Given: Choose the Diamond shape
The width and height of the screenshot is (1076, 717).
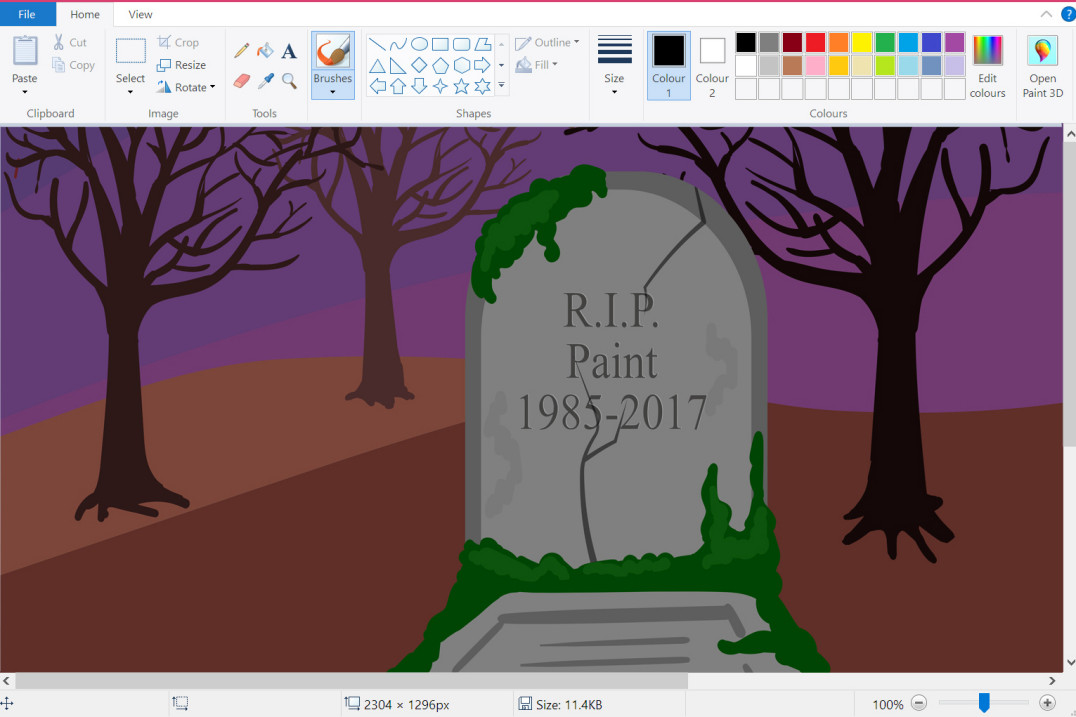Looking at the screenshot, I should pyautogui.click(x=419, y=65).
